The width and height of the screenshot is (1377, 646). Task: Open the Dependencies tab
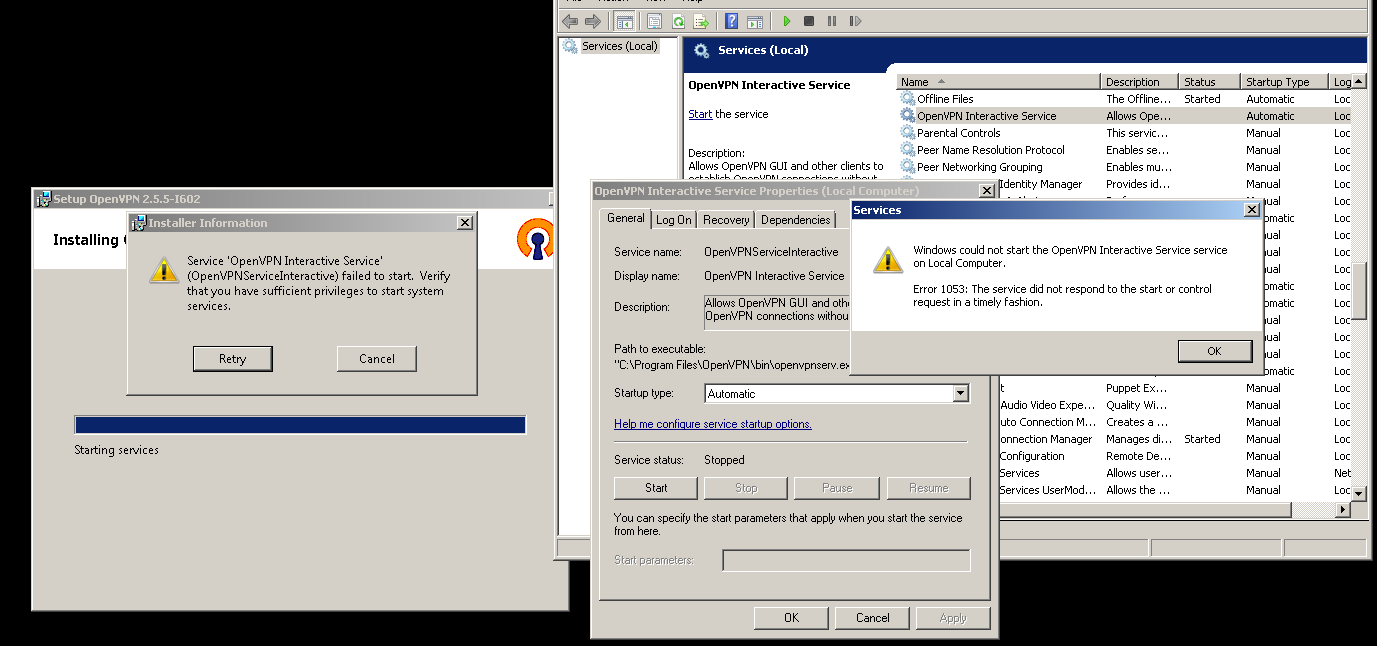point(796,220)
